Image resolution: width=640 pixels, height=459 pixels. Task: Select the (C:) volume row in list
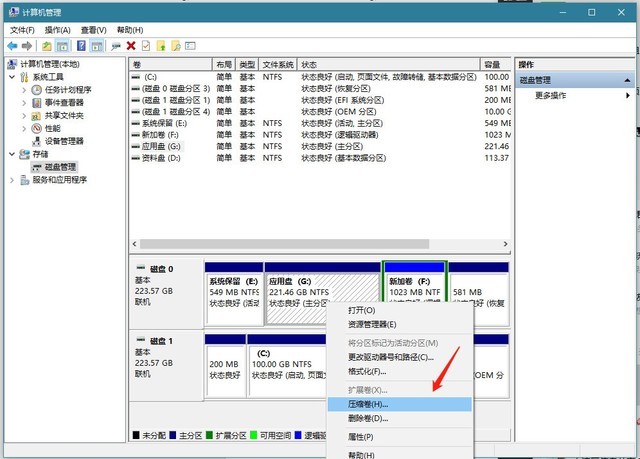(x=320, y=77)
